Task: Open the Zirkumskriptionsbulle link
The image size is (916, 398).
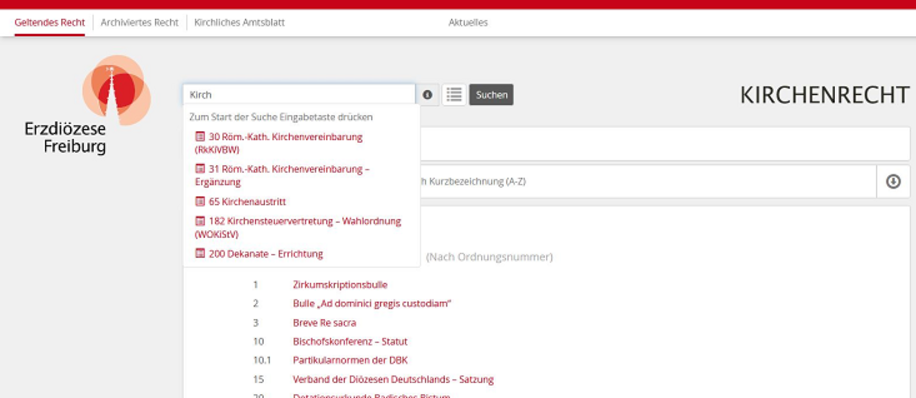Action: 340,285
